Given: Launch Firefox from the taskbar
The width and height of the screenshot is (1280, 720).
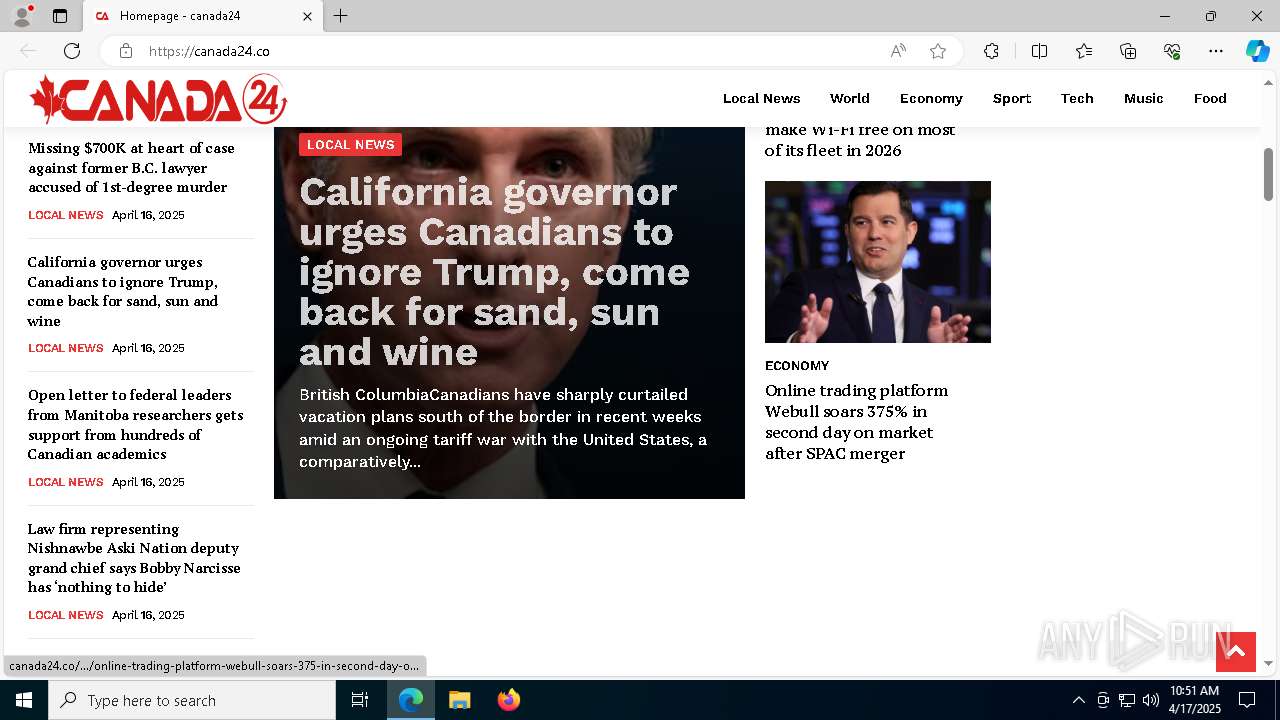Looking at the screenshot, I should [x=508, y=700].
